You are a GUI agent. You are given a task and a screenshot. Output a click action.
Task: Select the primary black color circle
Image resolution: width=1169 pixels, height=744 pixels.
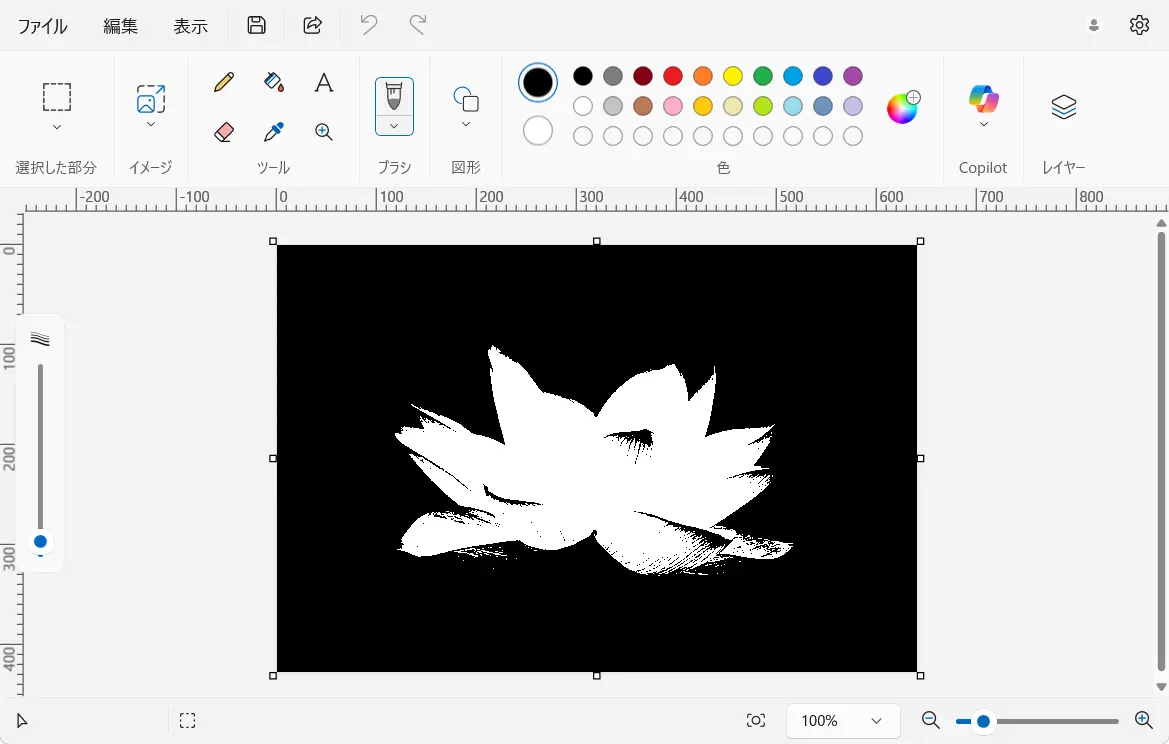pos(538,82)
